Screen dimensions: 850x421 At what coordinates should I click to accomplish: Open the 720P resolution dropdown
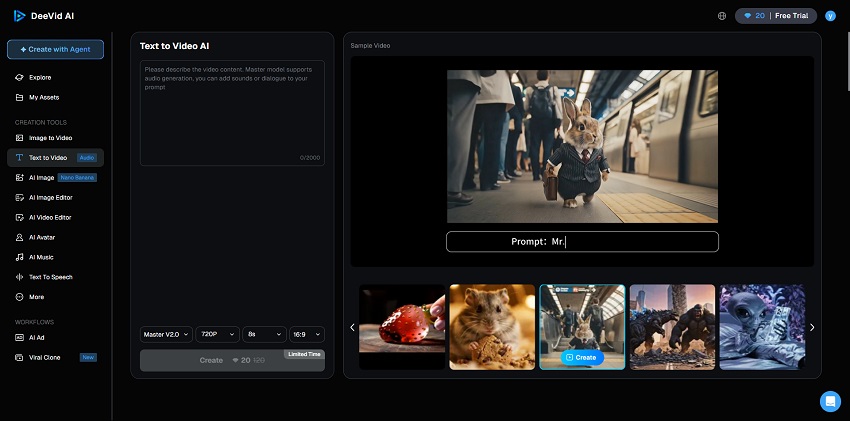tap(217, 334)
